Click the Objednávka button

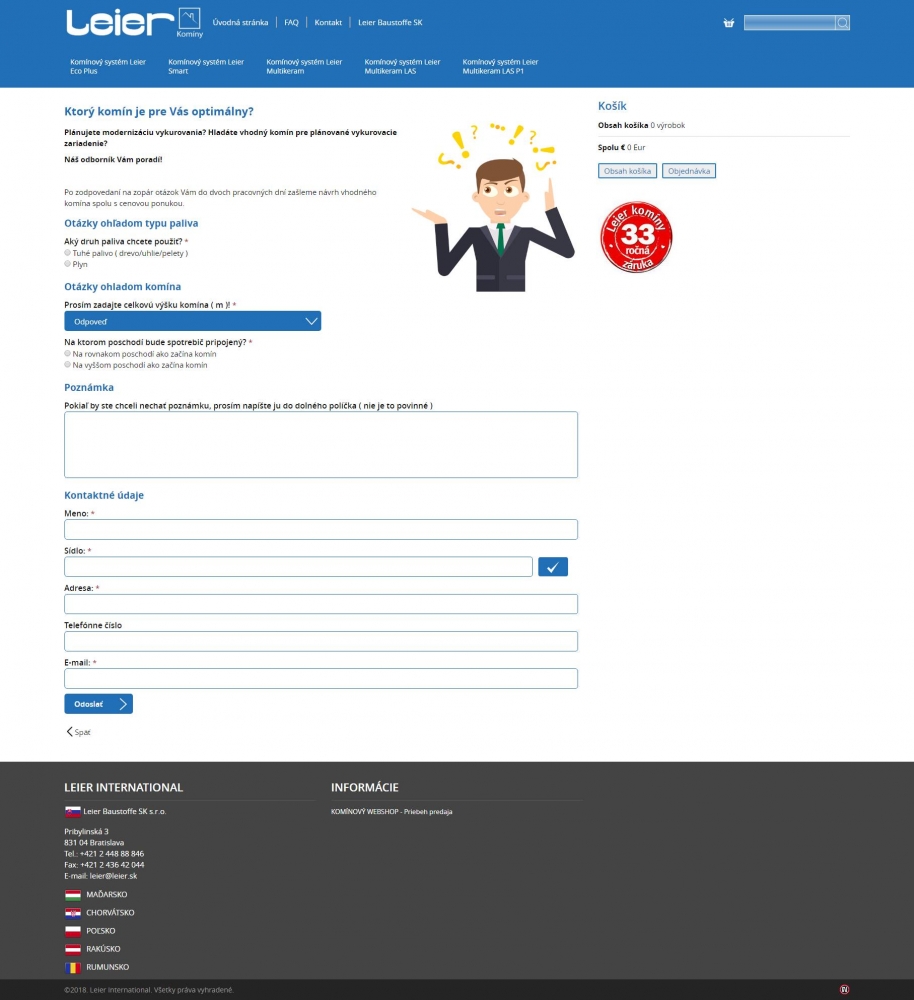click(x=689, y=171)
